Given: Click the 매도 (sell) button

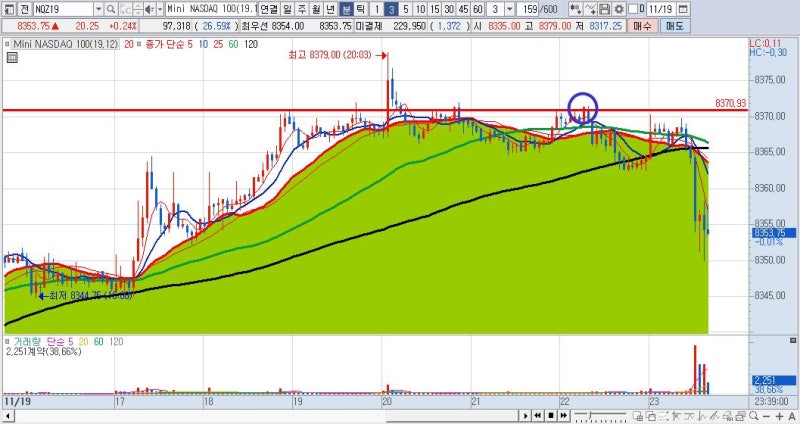Looking at the screenshot, I should 674,26.
